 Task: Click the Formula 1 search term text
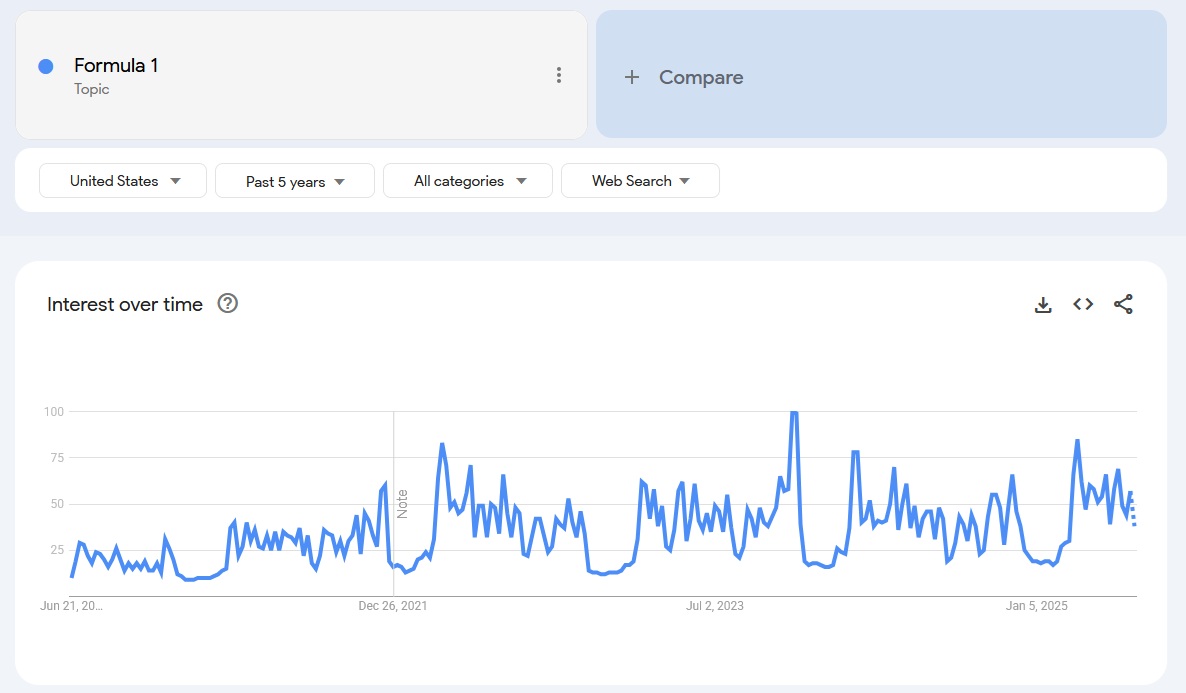click(116, 66)
